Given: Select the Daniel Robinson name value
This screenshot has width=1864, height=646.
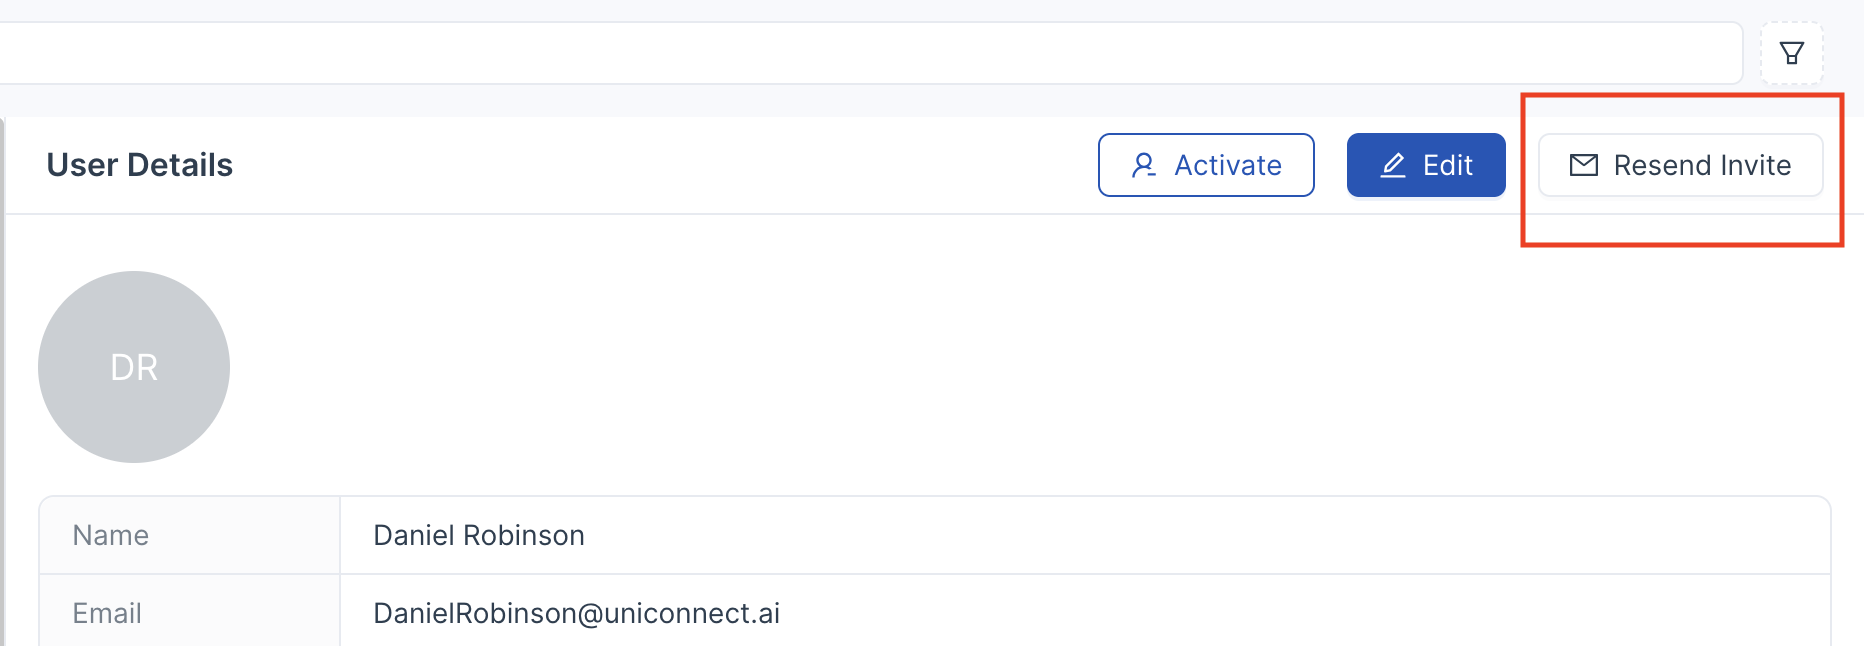Looking at the screenshot, I should [x=479, y=536].
